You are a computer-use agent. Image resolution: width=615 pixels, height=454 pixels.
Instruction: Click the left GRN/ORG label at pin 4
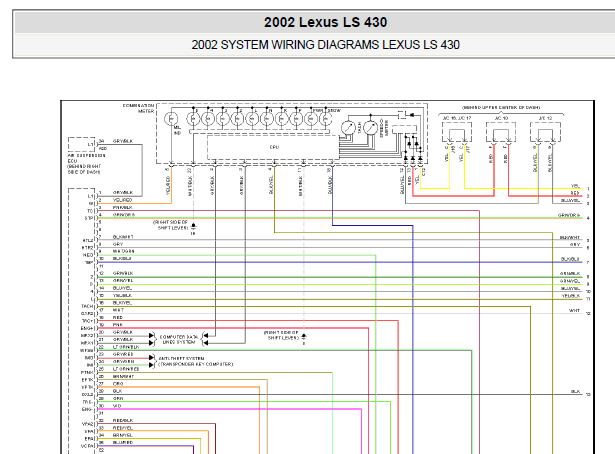(x=124, y=215)
